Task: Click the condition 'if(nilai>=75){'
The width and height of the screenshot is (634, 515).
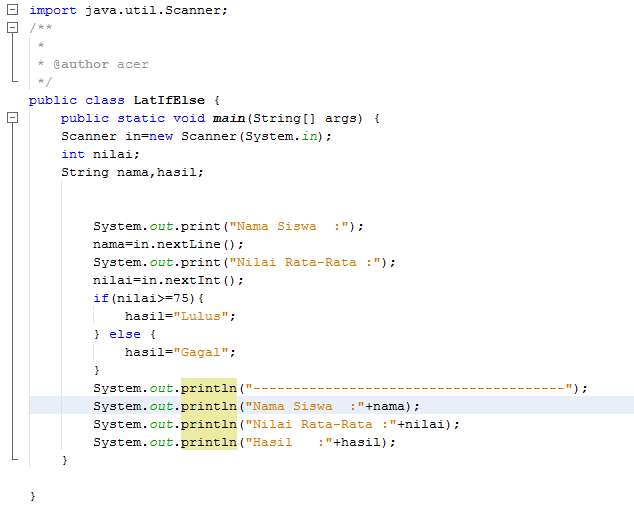Action: click(148, 298)
